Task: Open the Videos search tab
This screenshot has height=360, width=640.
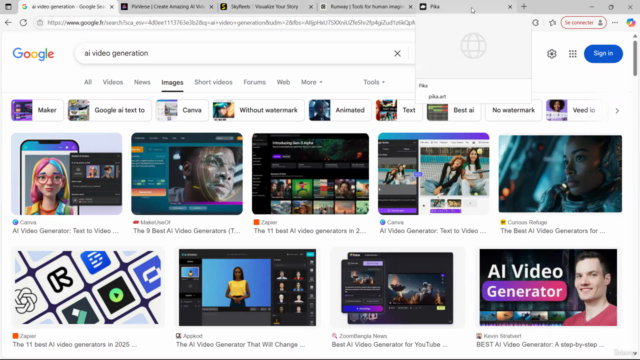Action: (x=113, y=82)
